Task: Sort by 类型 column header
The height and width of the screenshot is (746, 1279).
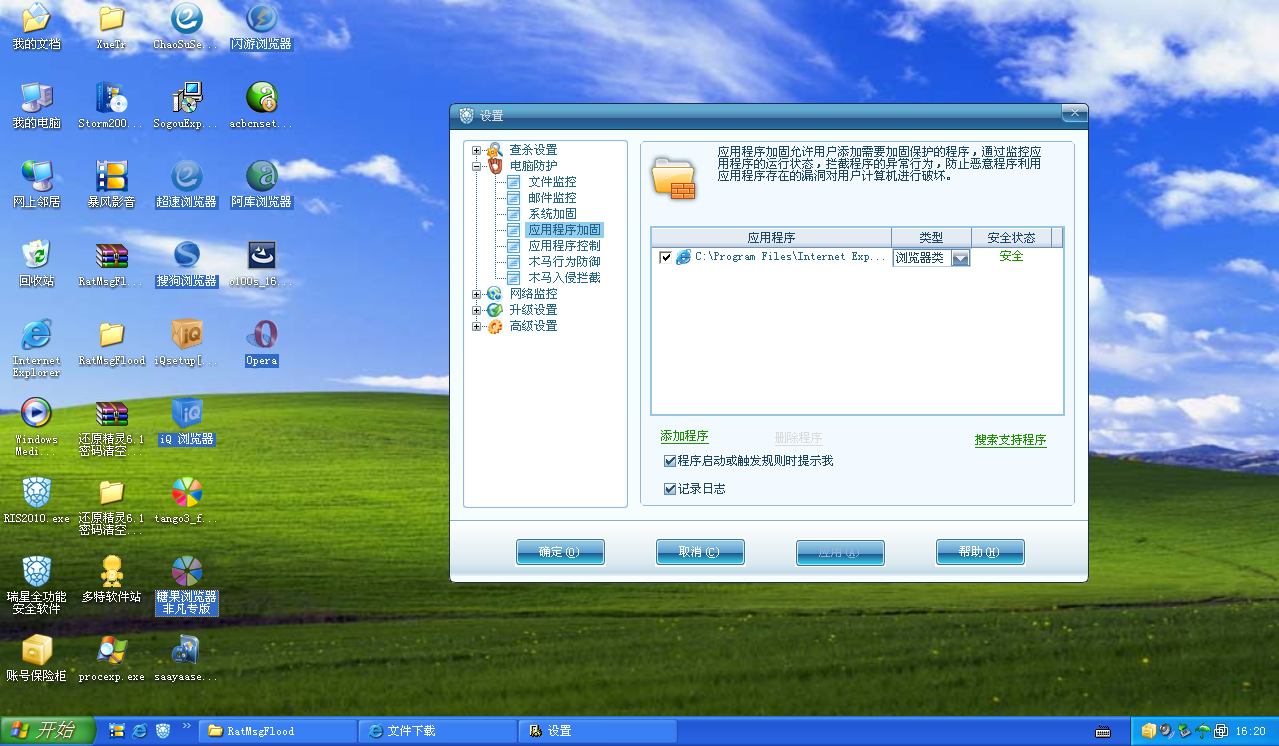Action: pos(931,238)
